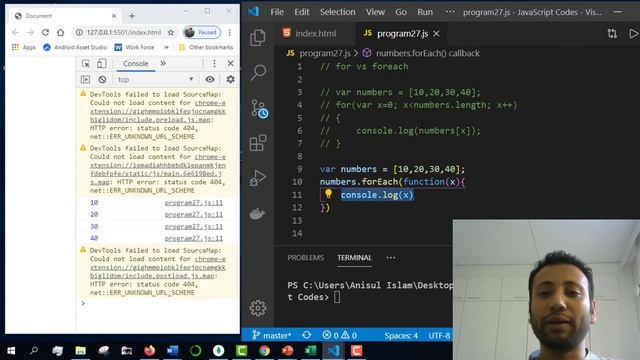Show more panel tabs via the ellipsis
Screen dimensions: 640x360
(391, 258)
